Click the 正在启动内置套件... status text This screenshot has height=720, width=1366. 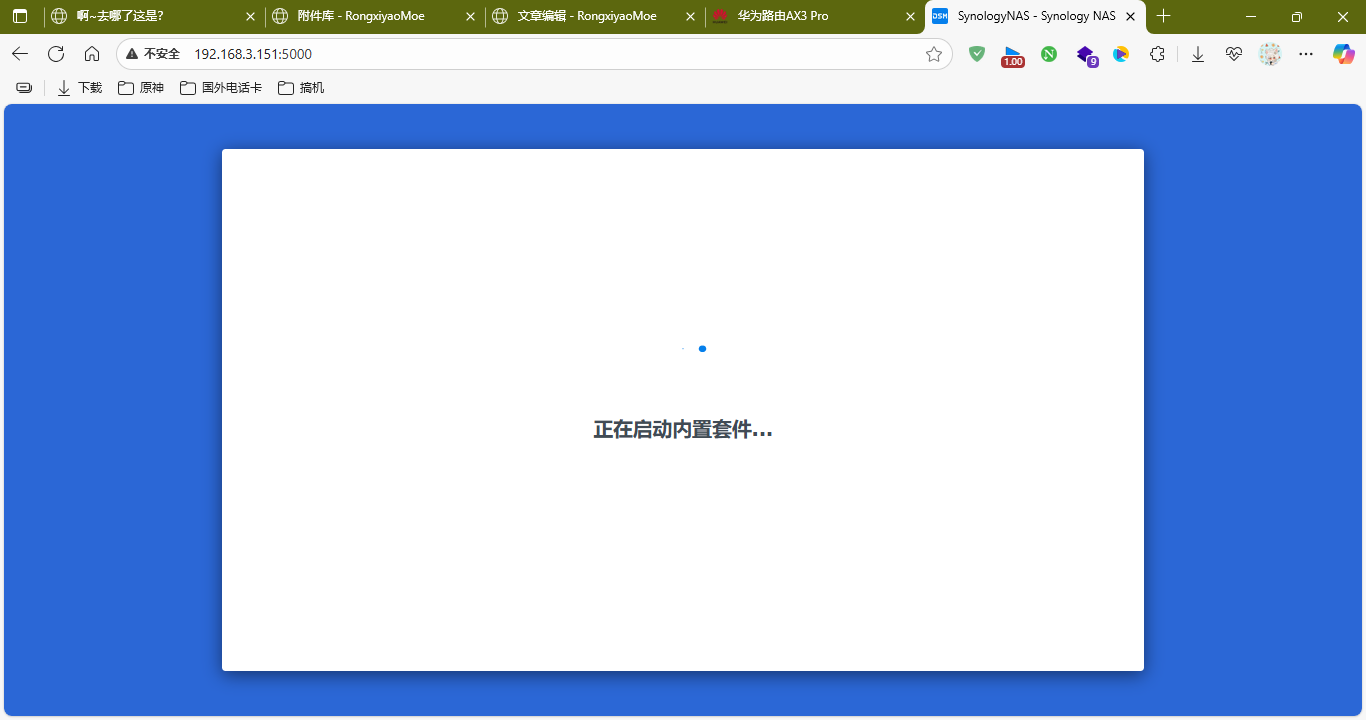[683, 430]
